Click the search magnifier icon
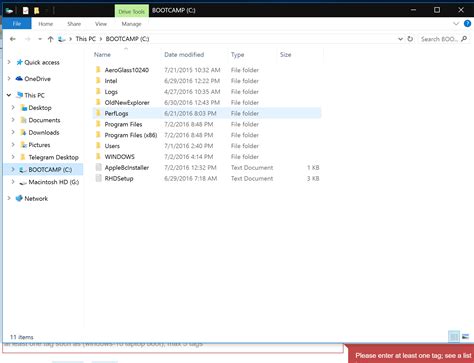The image size is (474, 363). [x=464, y=39]
